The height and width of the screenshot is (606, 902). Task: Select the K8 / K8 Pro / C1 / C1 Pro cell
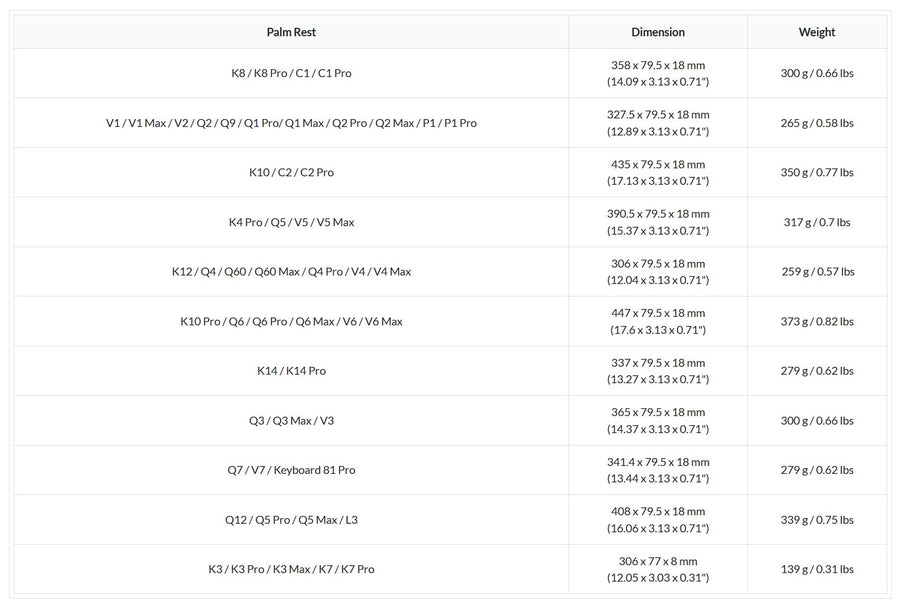tap(291, 73)
